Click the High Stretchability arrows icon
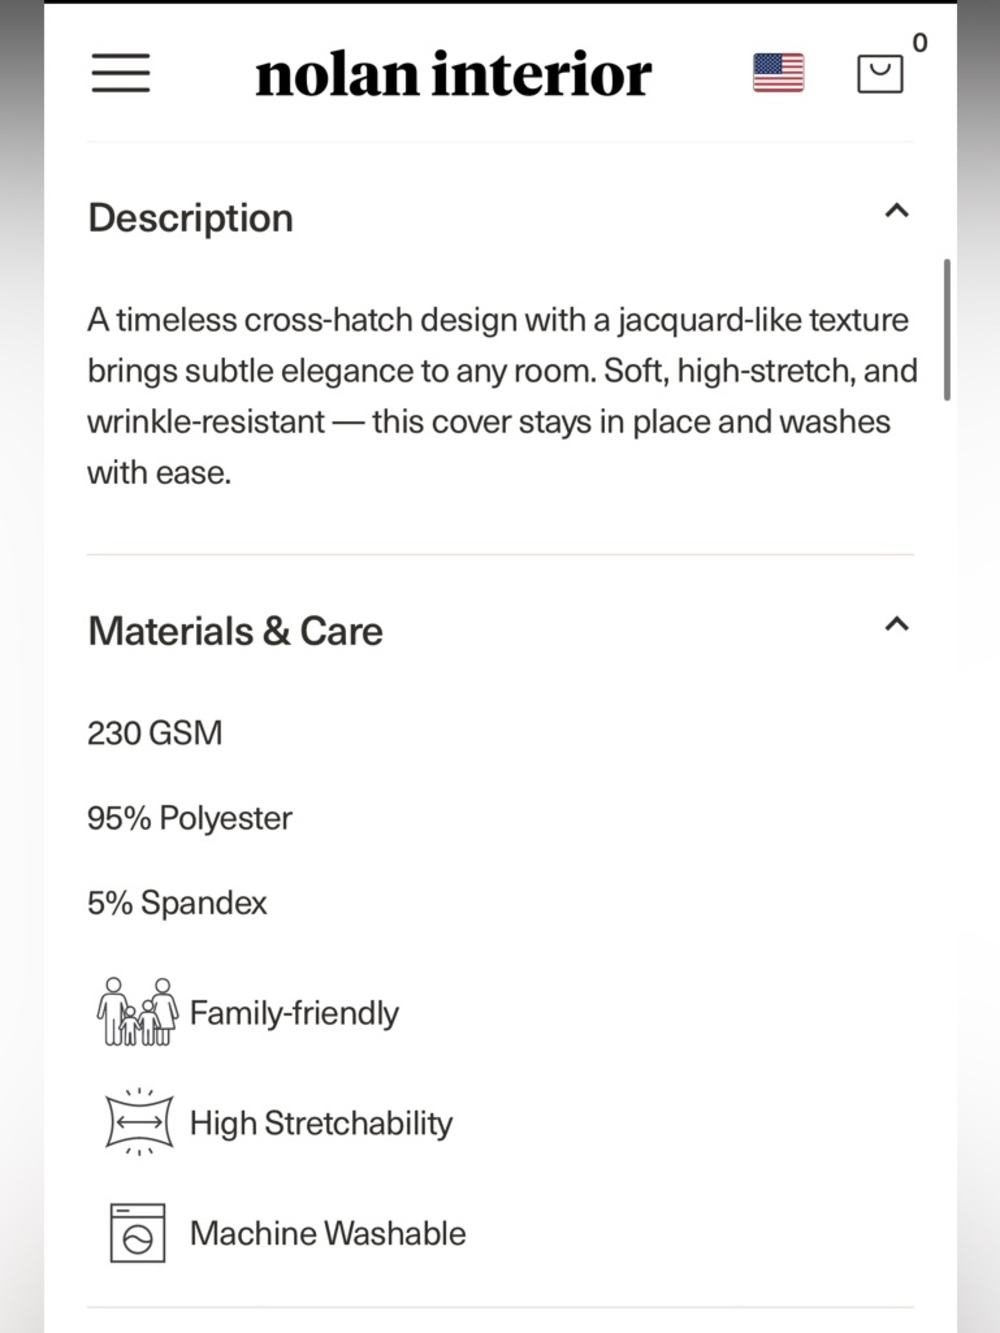This screenshot has height=1333, width=1000. coord(138,1122)
